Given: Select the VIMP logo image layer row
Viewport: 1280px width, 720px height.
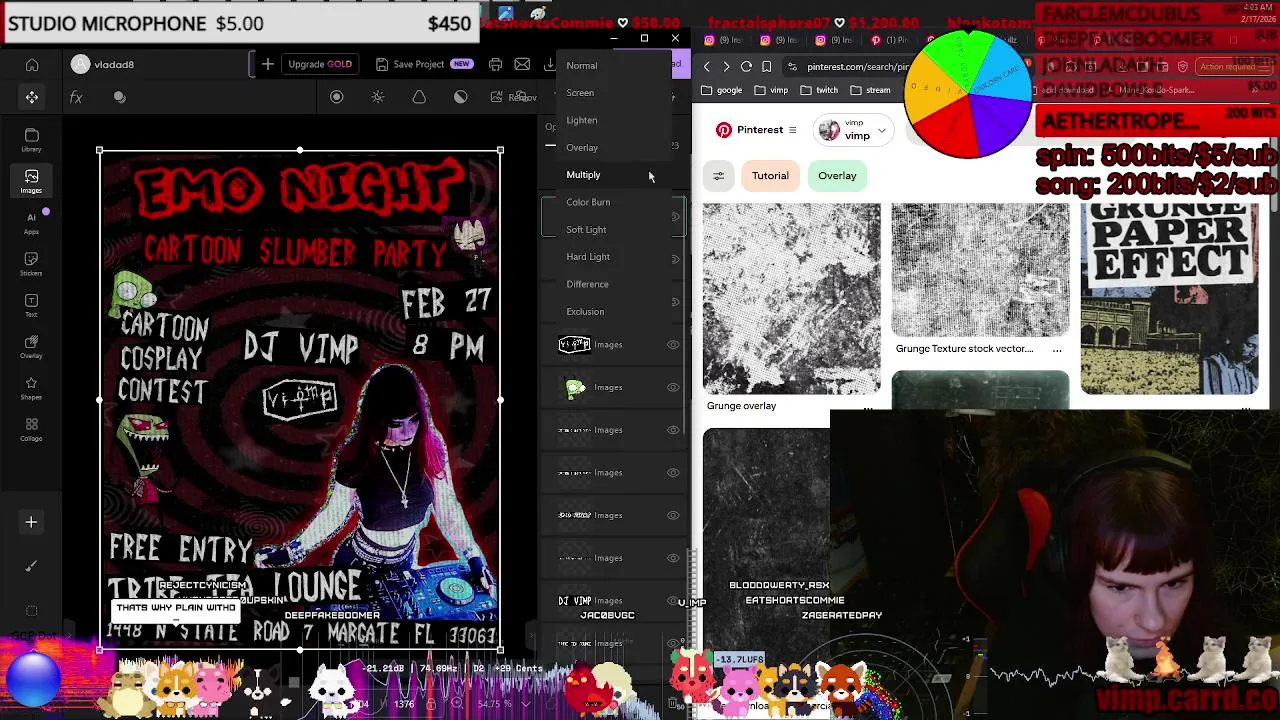Looking at the screenshot, I should pos(613,344).
